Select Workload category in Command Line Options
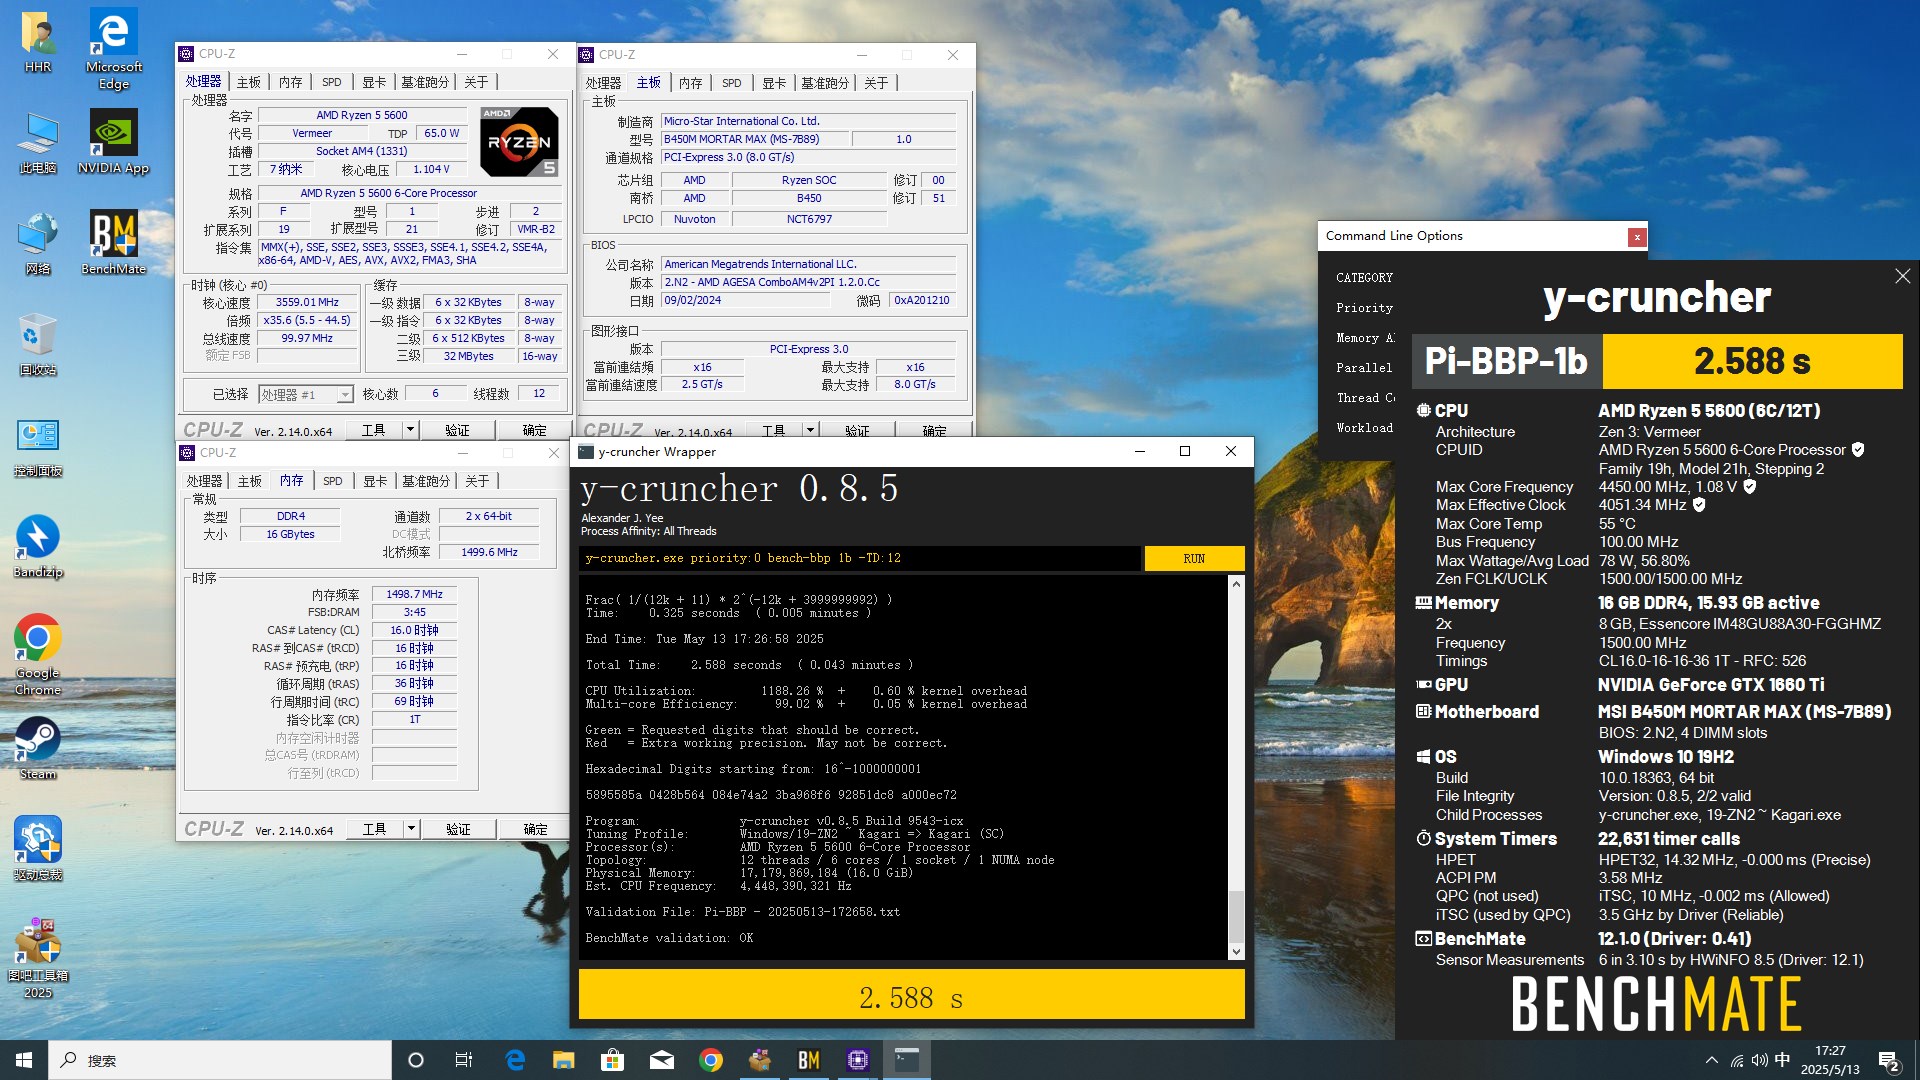1920x1080 pixels. (x=1364, y=428)
